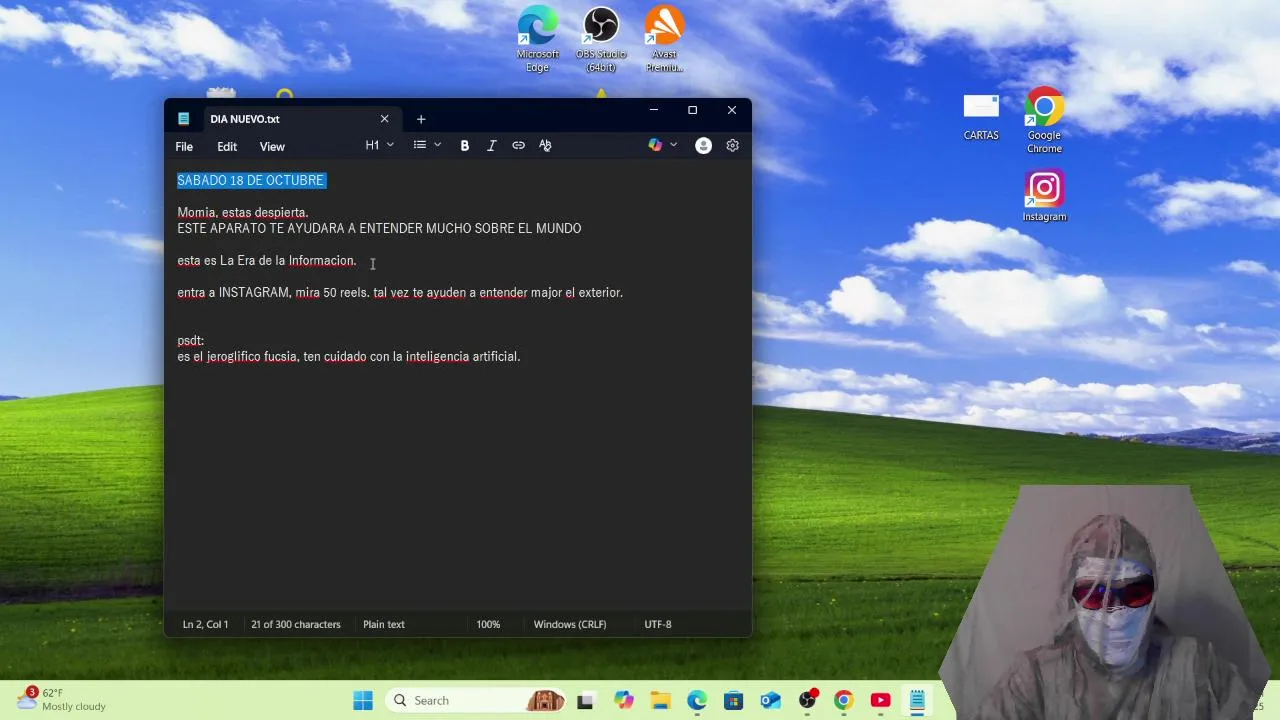Open Notepad settings gear

(732, 145)
